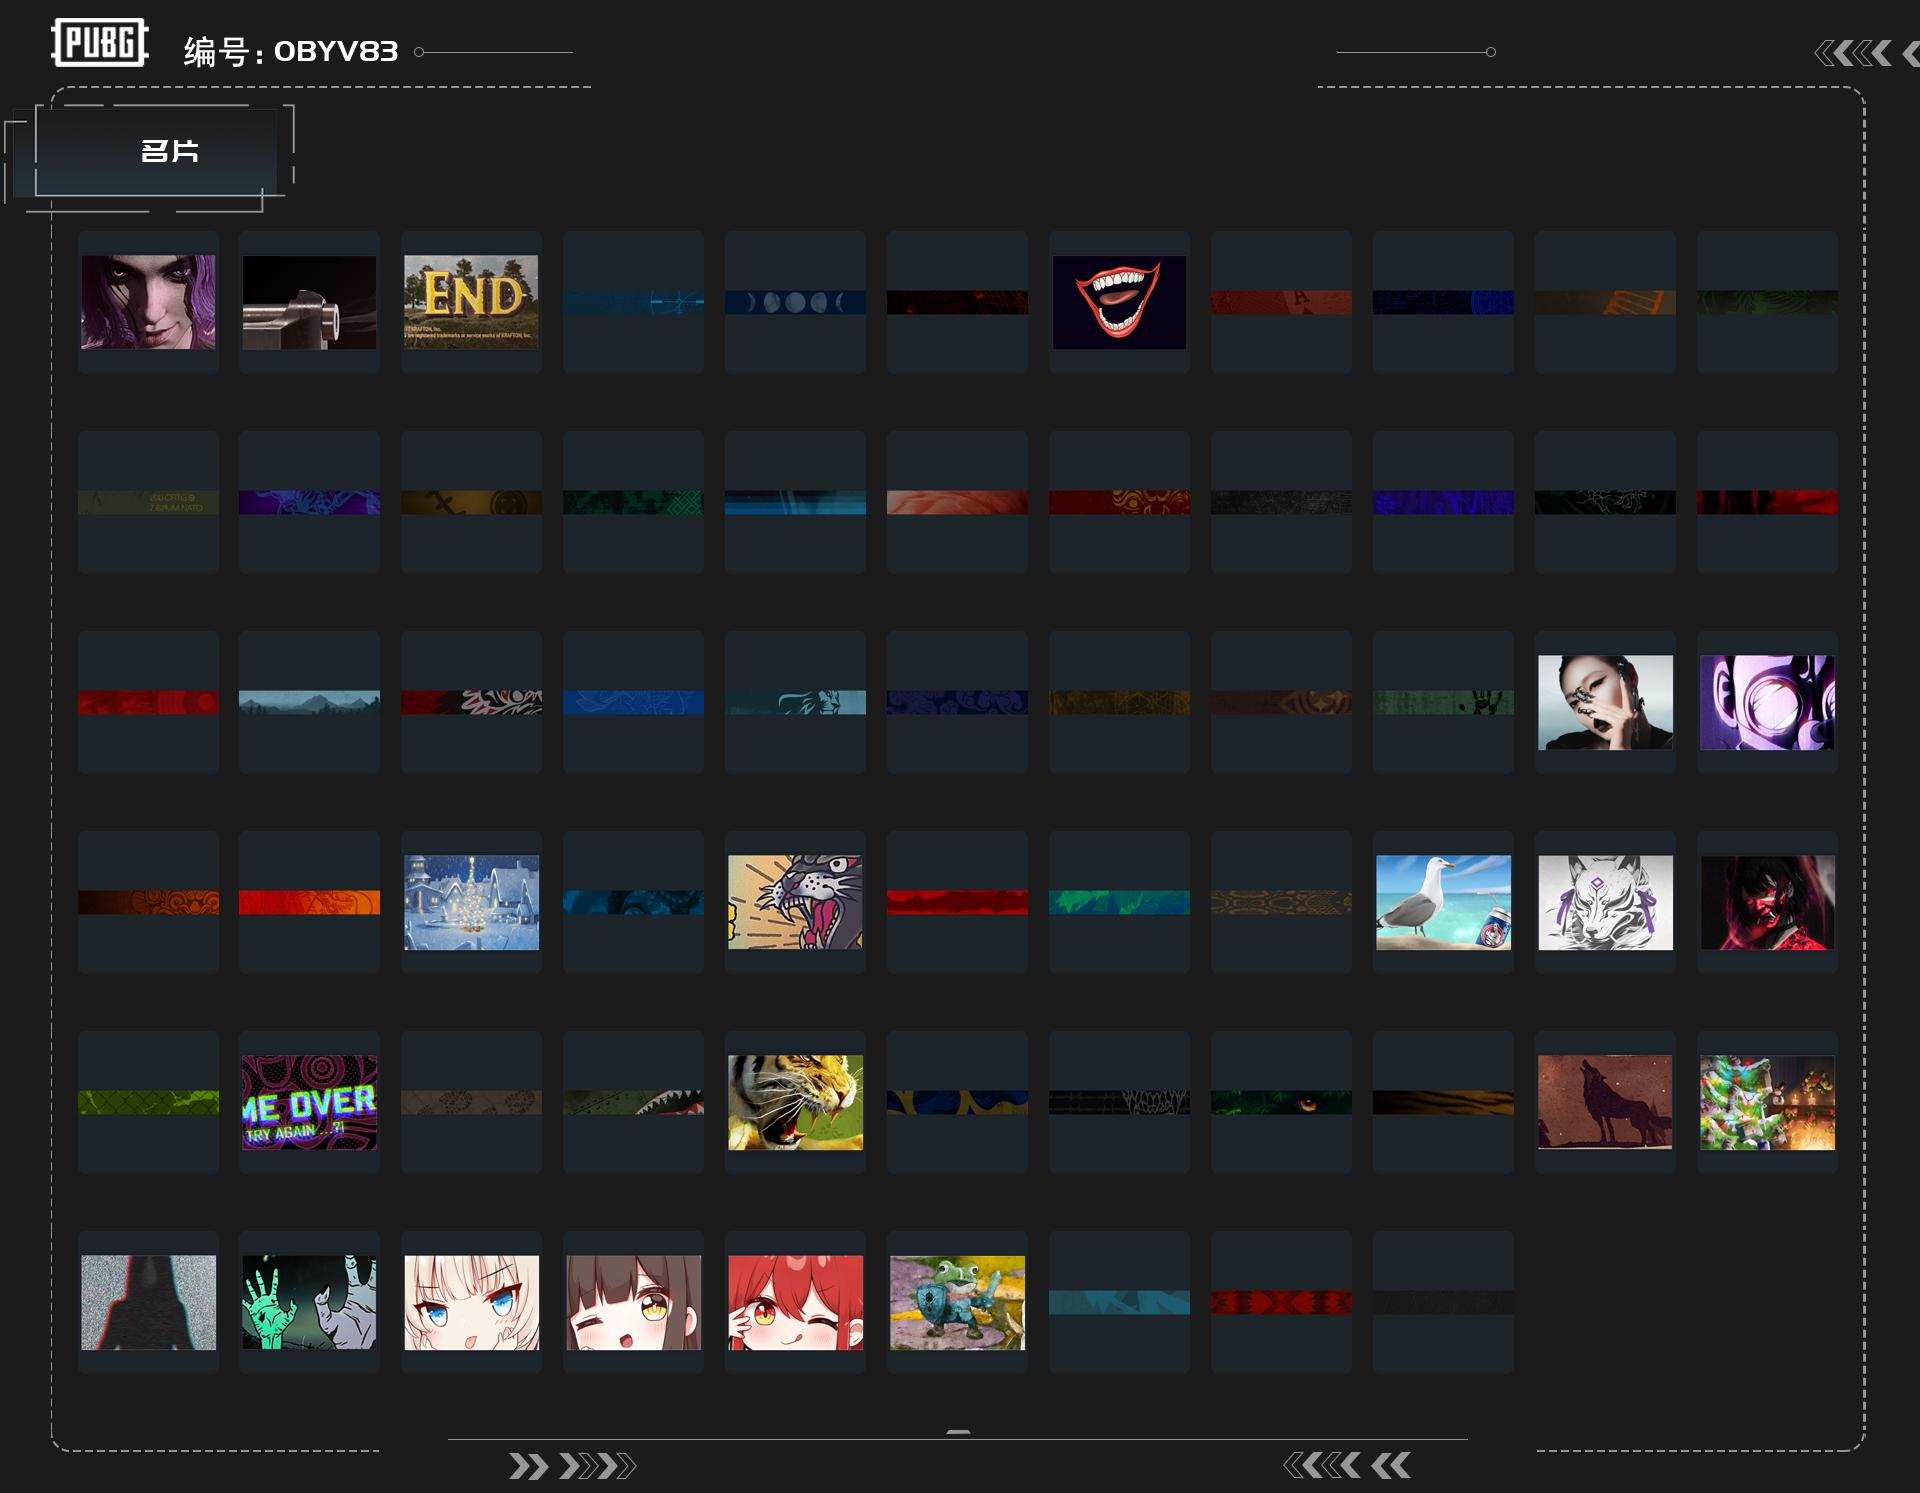Image resolution: width=1920 pixels, height=1493 pixels.
Task: Open the armored frog nameplate
Action: click(x=957, y=1302)
